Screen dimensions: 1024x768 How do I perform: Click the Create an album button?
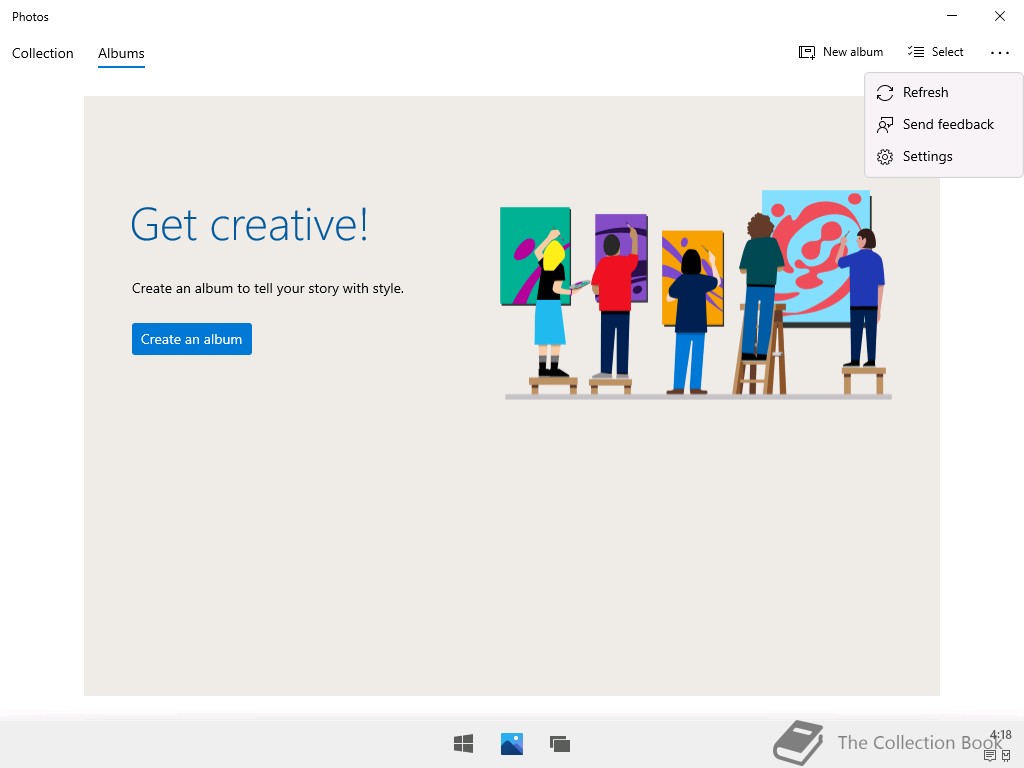[x=191, y=339]
